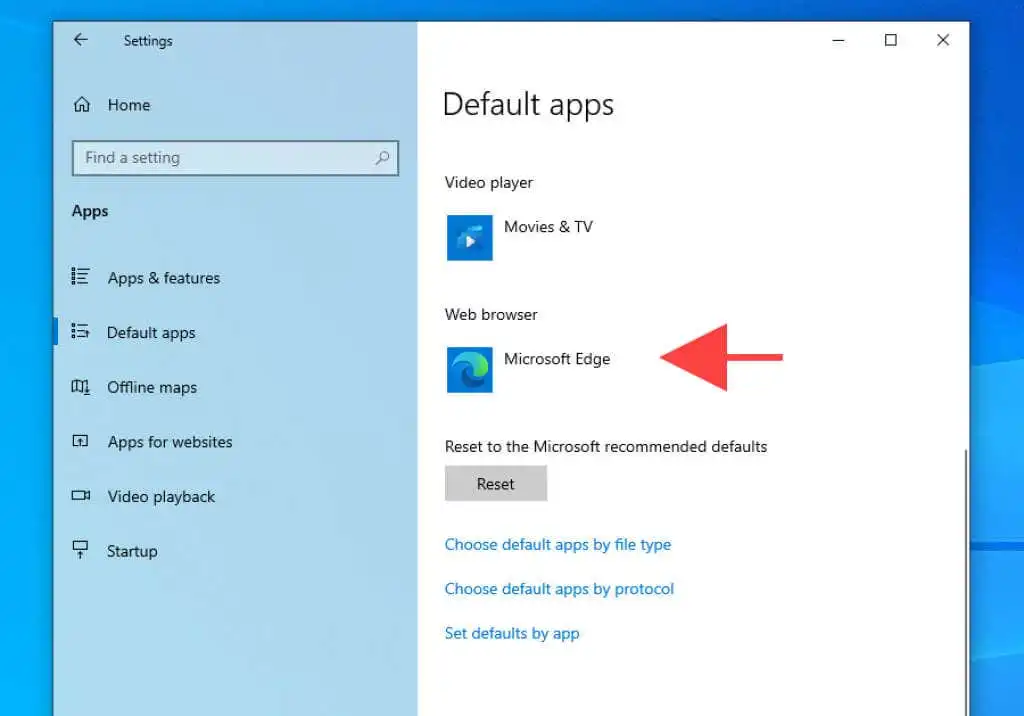This screenshot has height=716, width=1024.
Task: Click the vertical scrollbar of Default apps
Action: [x=965, y=581]
